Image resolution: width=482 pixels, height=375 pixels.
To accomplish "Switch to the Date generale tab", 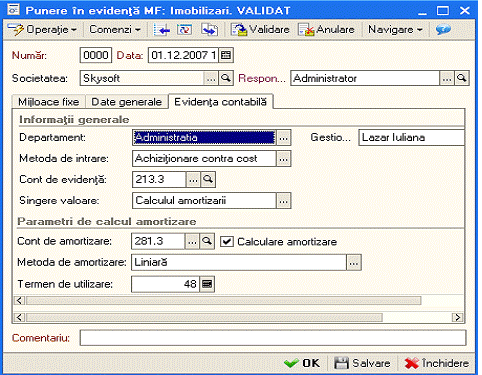I will pyautogui.click(x=127, y=102).
